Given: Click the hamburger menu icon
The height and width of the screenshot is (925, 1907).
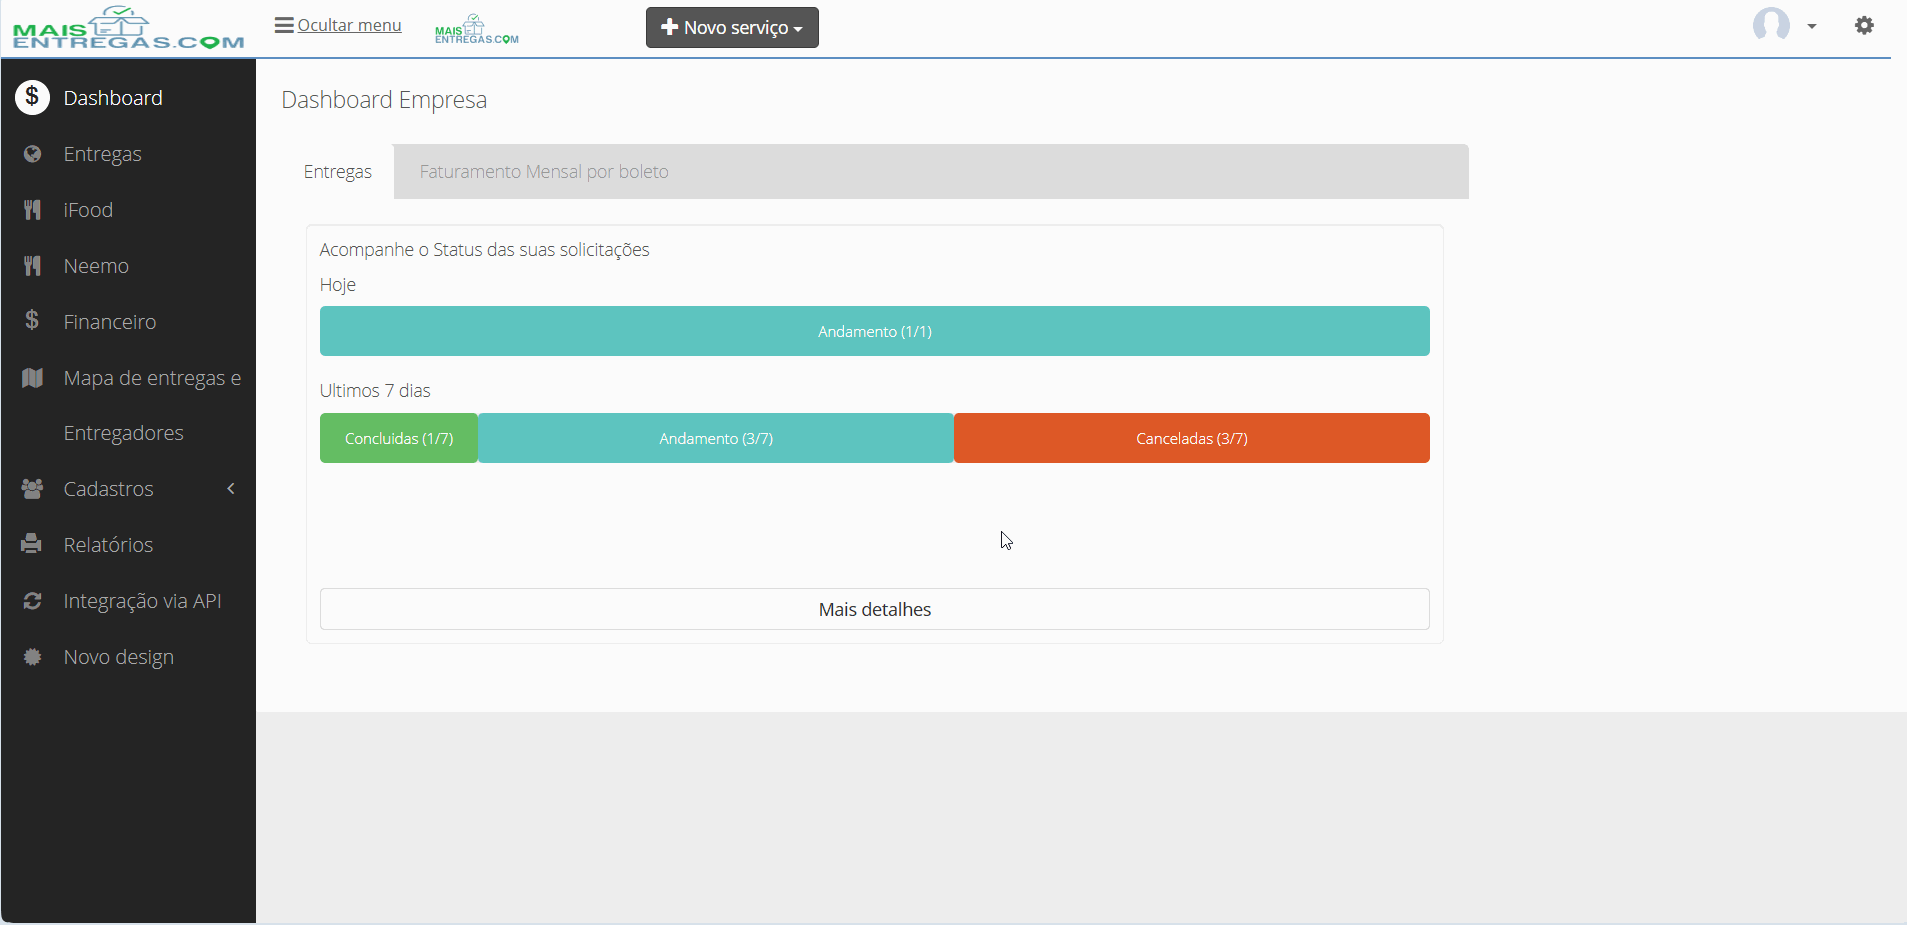Looking at the screenshot, I should 284,25.
